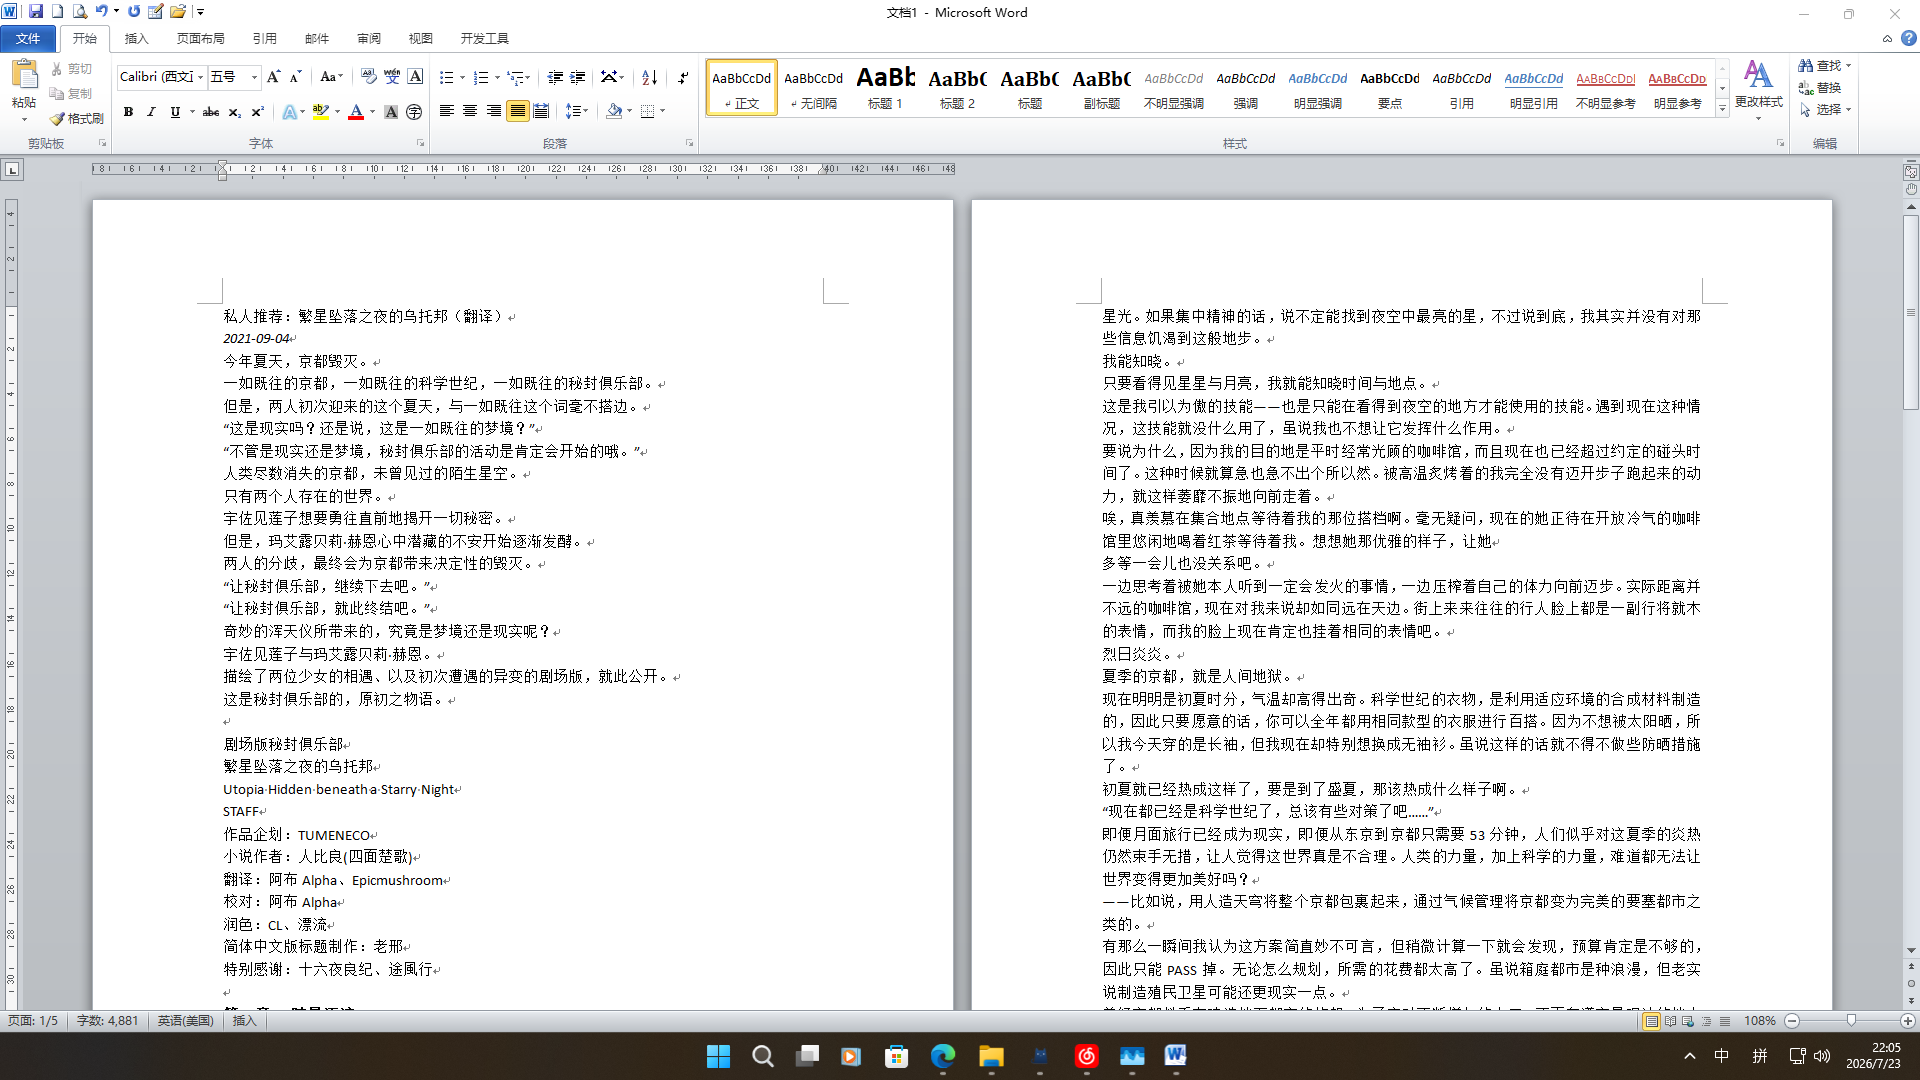Open Word help question mark
Screen dimensions: 1920x1080
(1908, 38)
